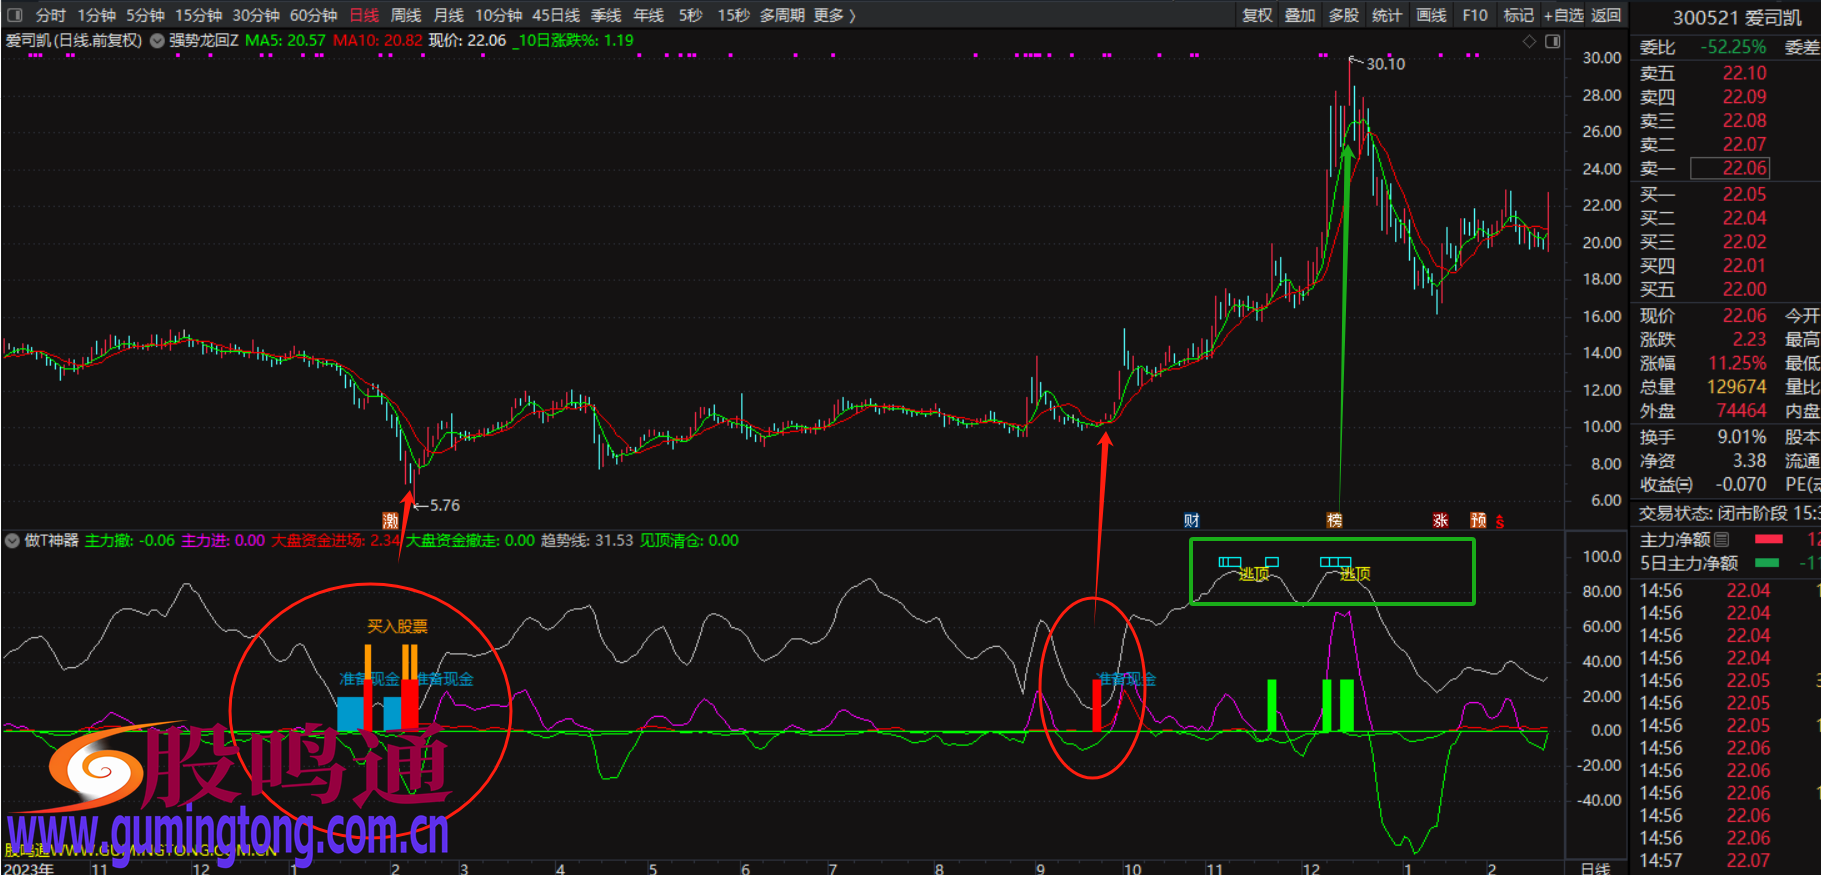Open the 主力净额 detail list icon

click(x=1721, y=540)
